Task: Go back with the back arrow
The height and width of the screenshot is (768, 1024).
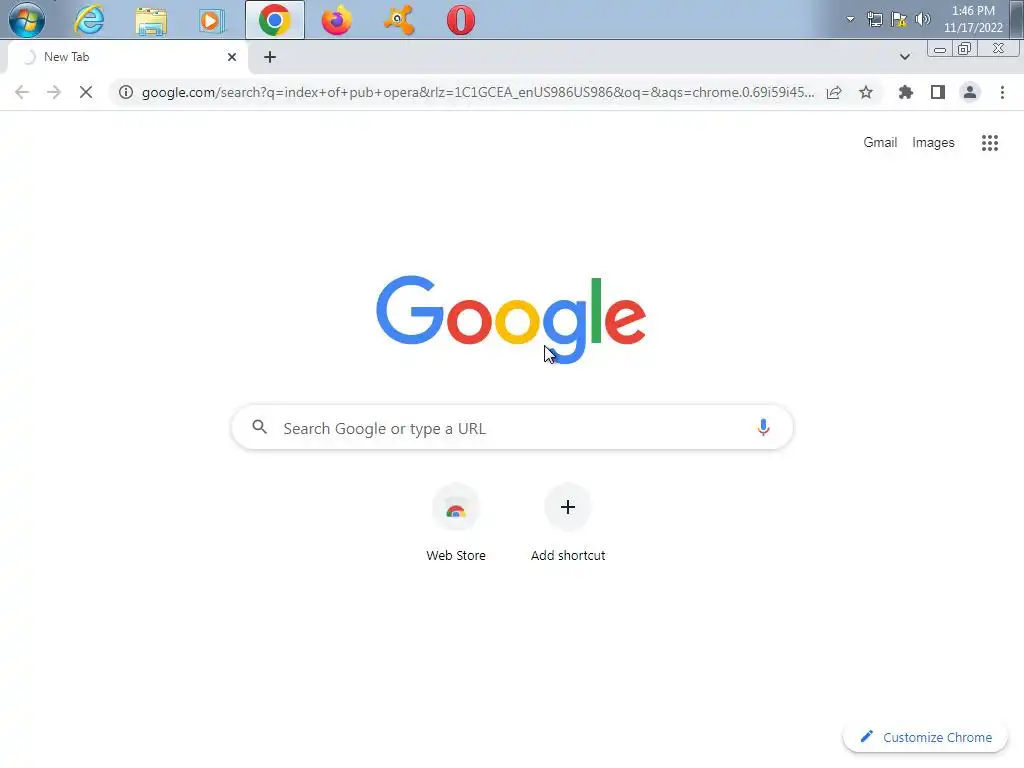Action: pyautogui.click(x=22, y=92)
